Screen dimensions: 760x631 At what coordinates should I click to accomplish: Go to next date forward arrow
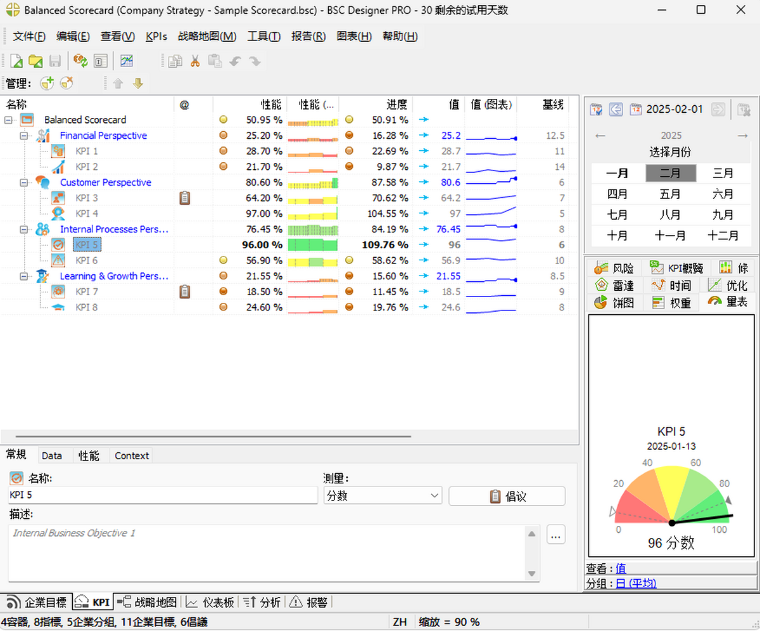718,110
